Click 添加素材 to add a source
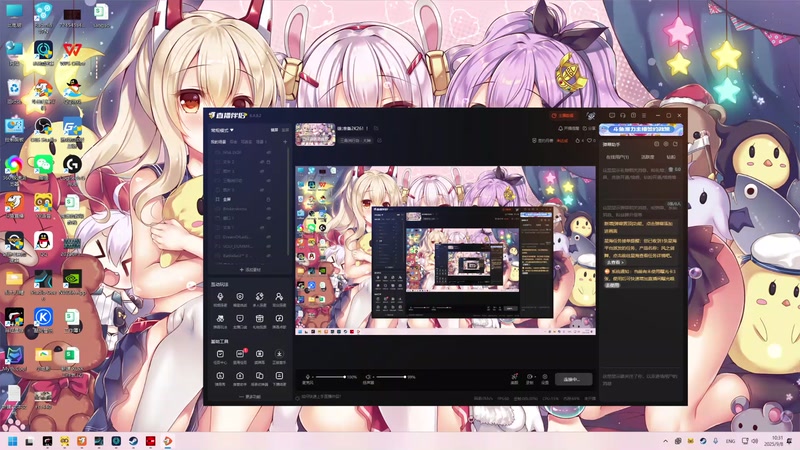Screen dimensions: 800x450 click(250, 270)
